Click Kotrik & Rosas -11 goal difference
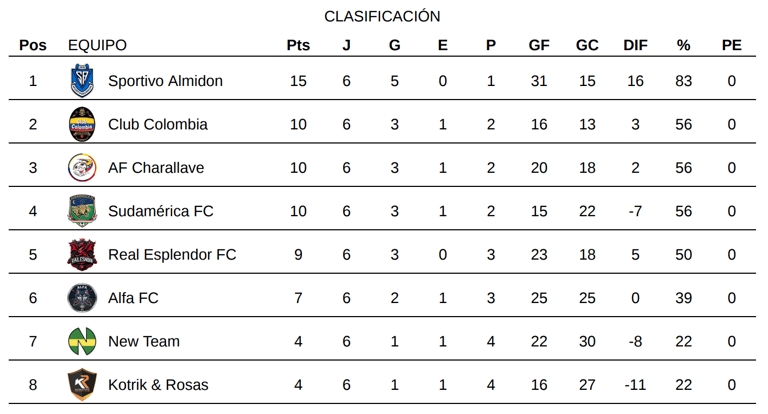Viewport: 768px width, 414px height. coord(635,385)
